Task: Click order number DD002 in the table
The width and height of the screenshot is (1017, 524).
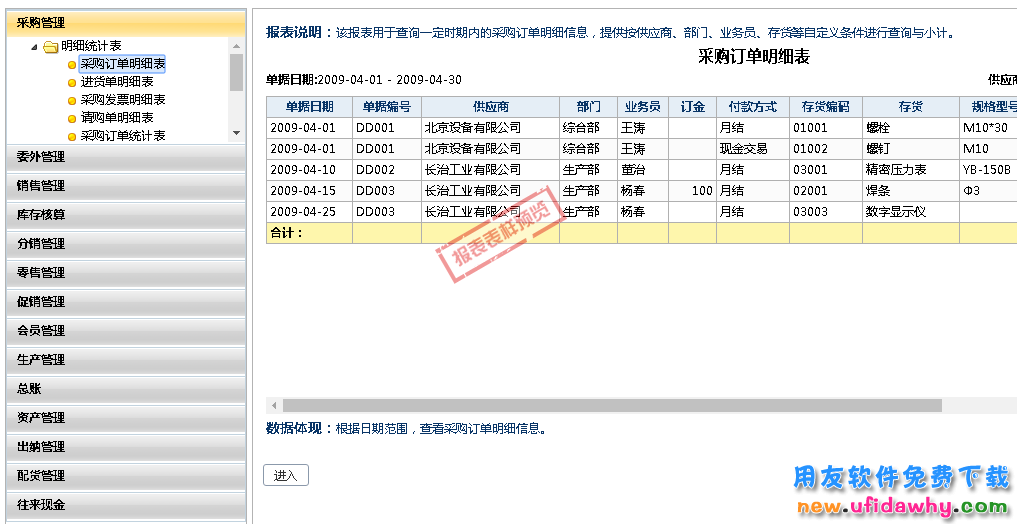Action: (x=376, y=170)
